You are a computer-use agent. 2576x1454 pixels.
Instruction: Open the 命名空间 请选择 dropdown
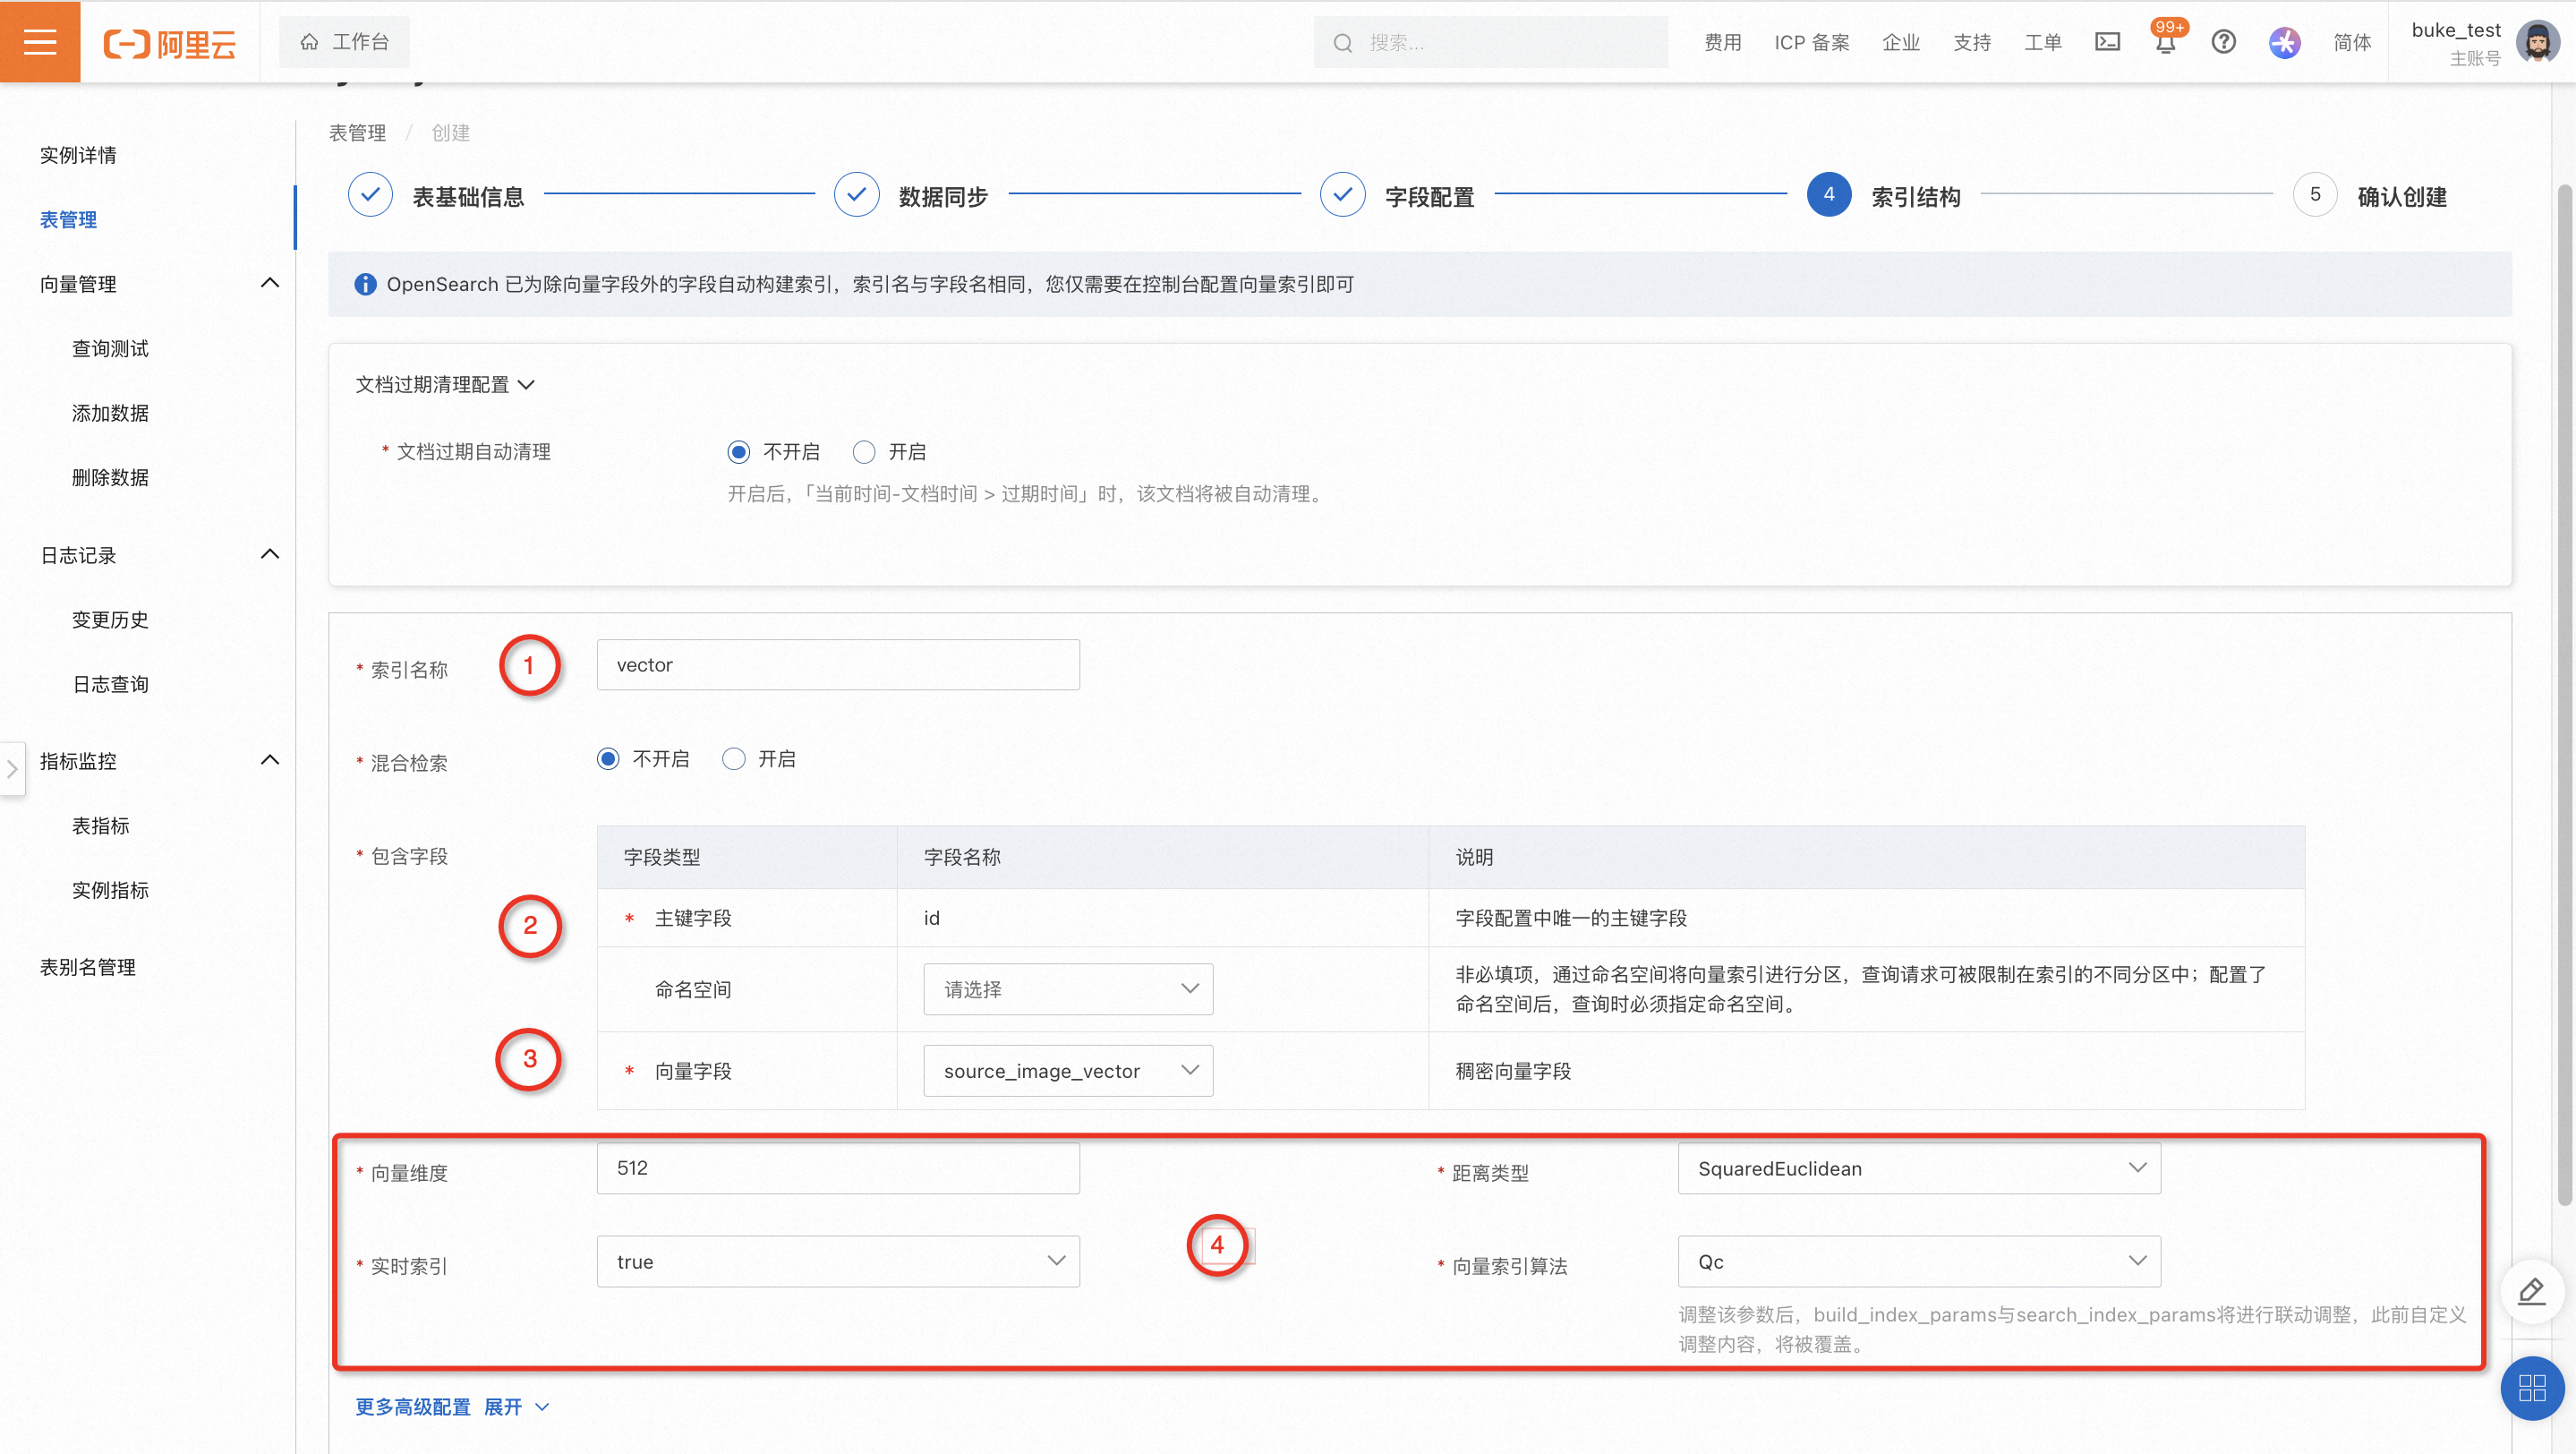(1067, 989)
